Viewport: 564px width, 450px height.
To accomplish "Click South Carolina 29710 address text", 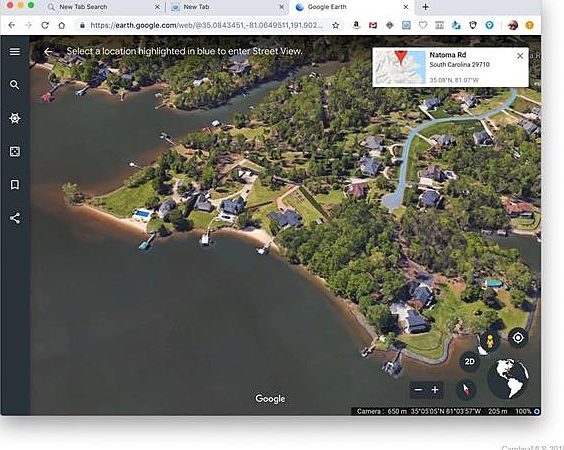I will click(459, 65).
